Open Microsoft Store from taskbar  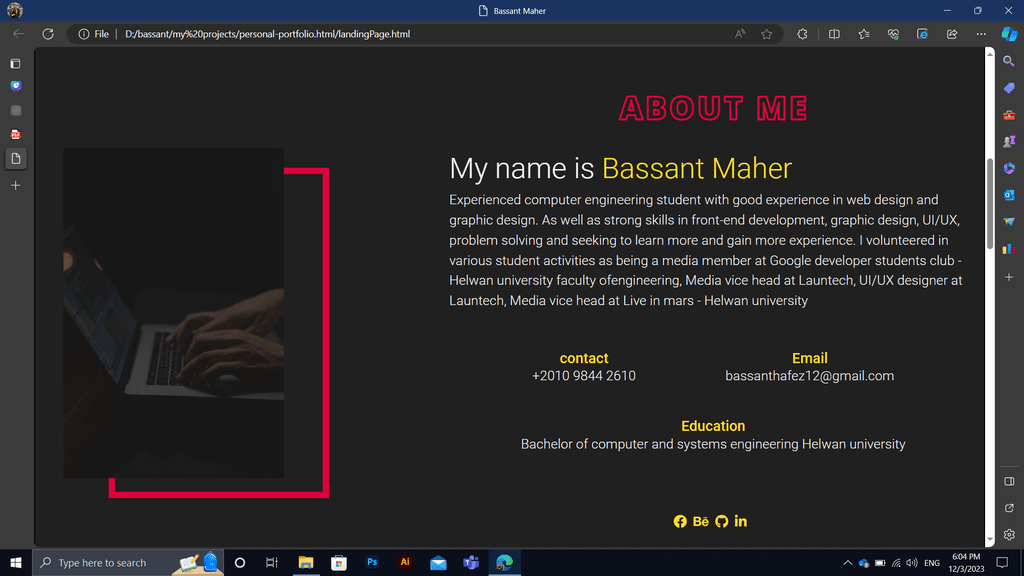tap(338, 562)
